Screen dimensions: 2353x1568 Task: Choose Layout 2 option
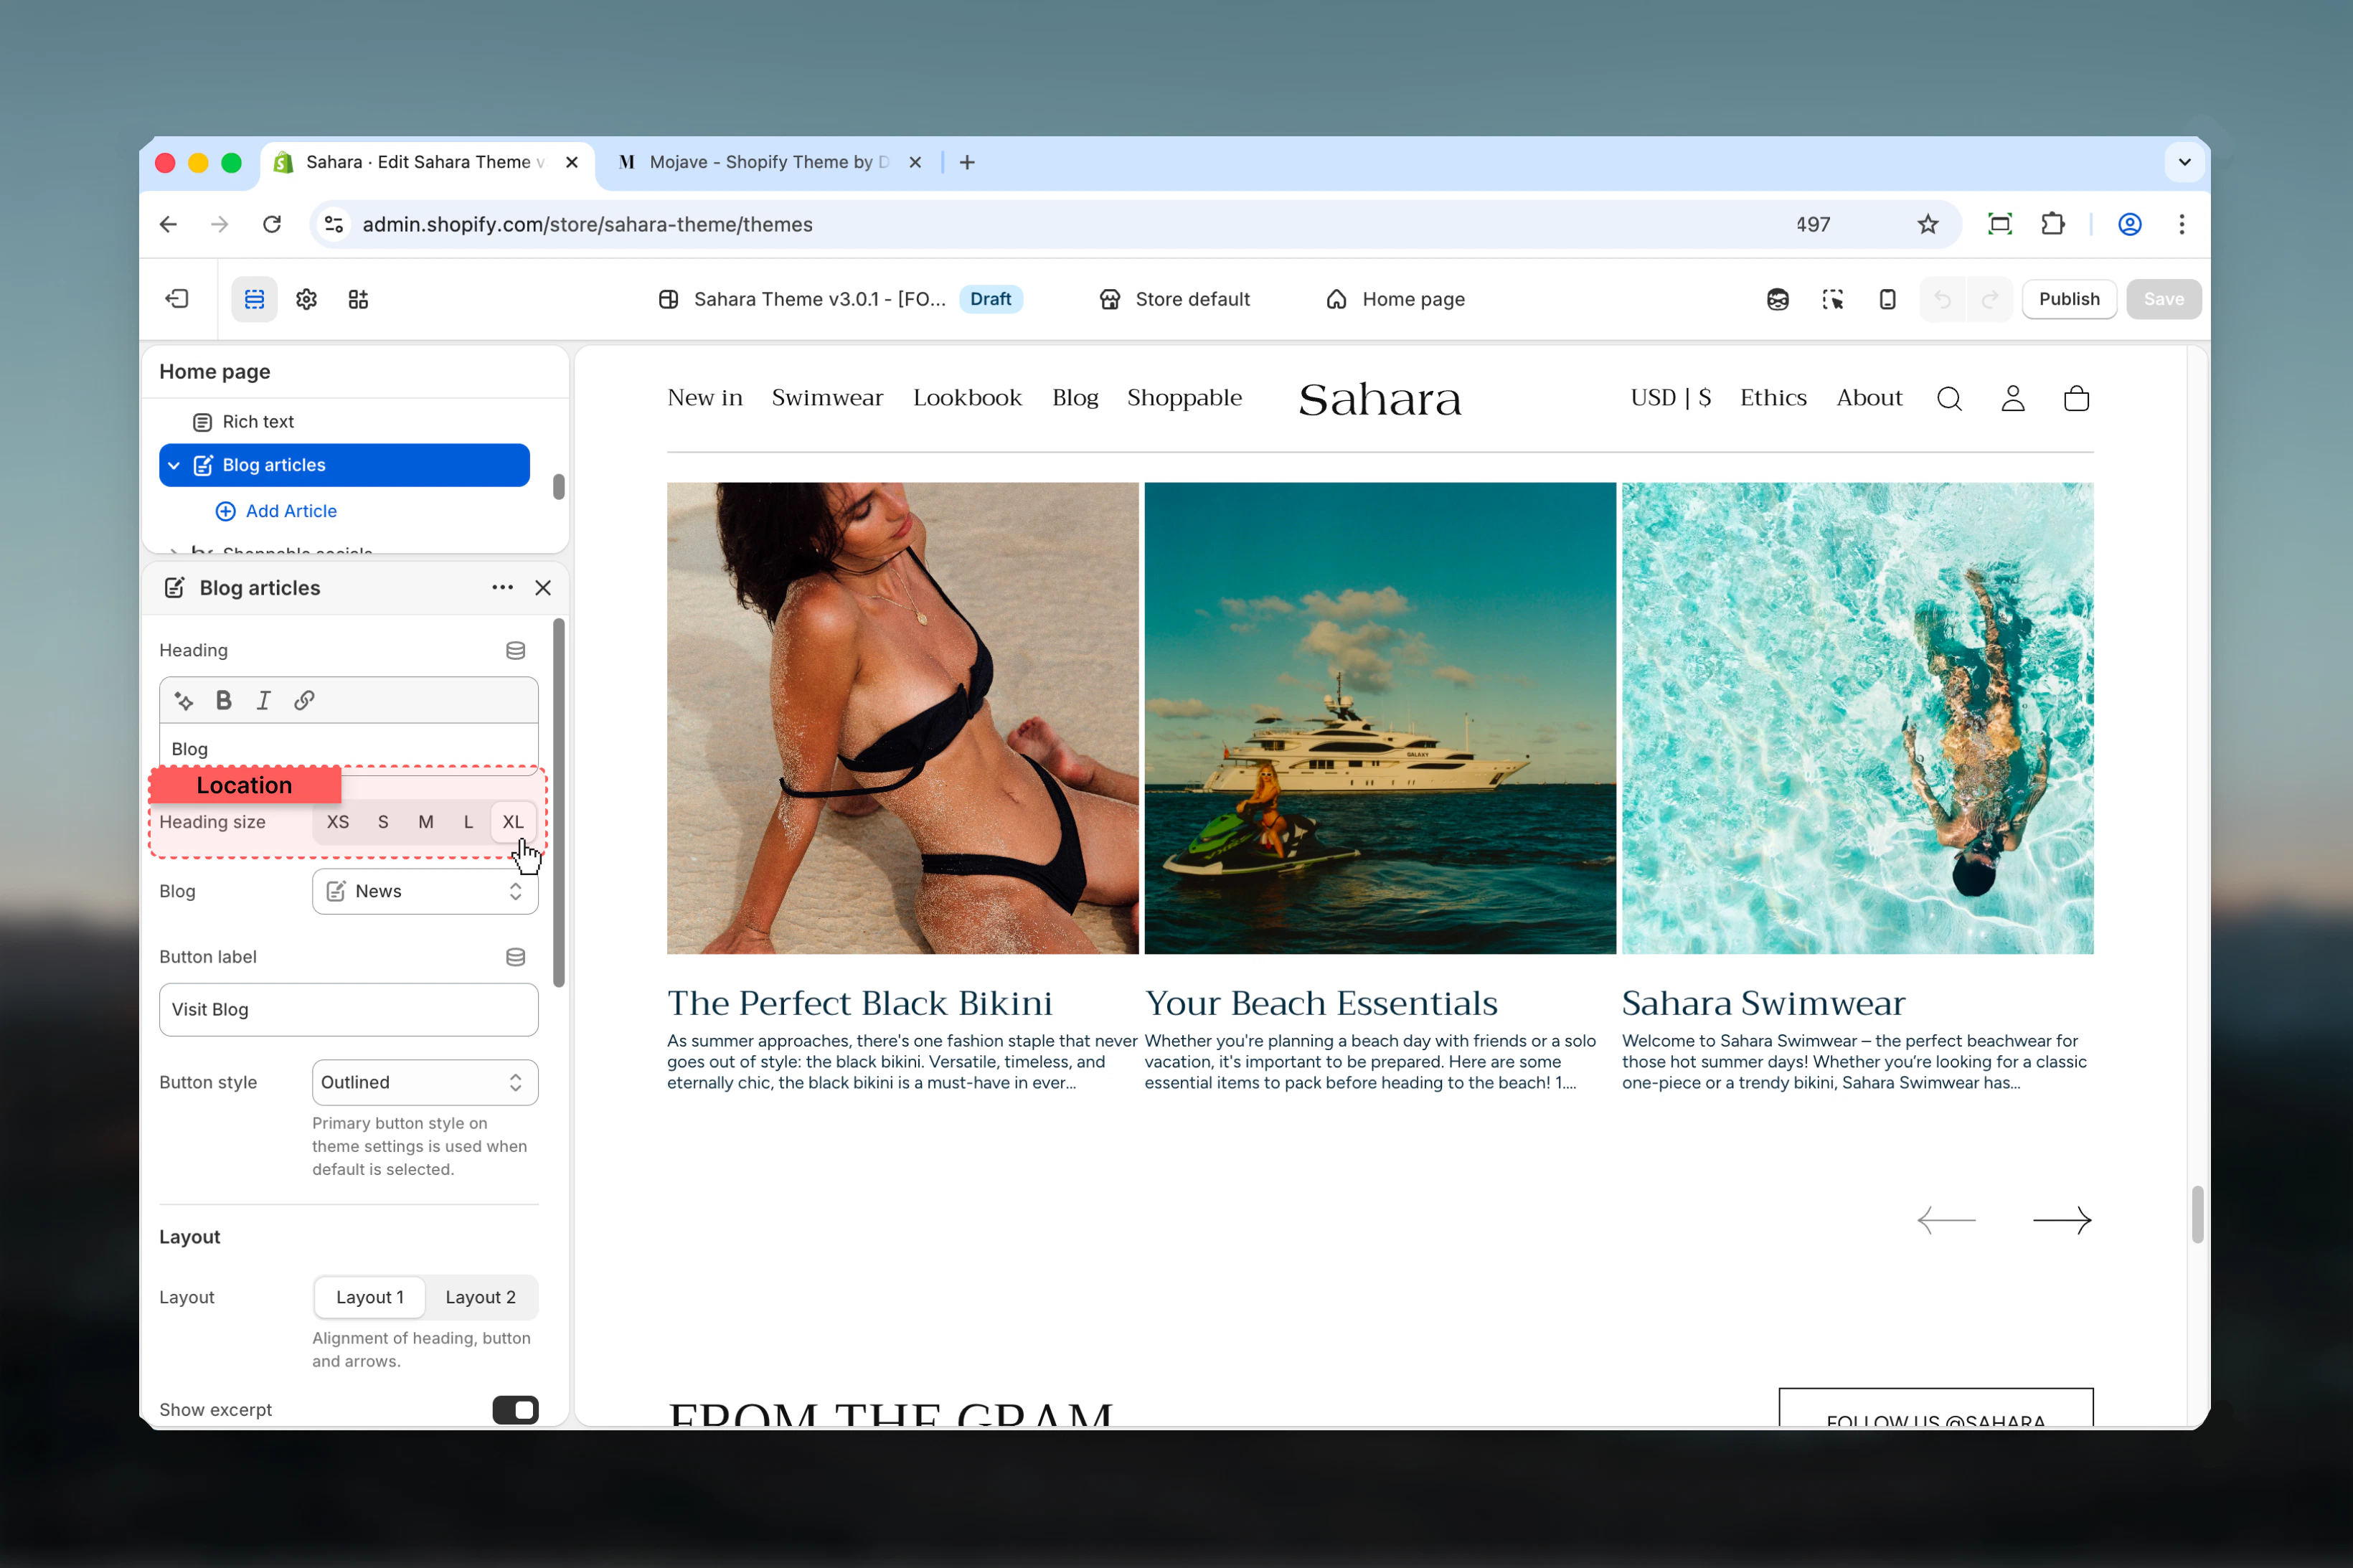[x=481, y=1297]
